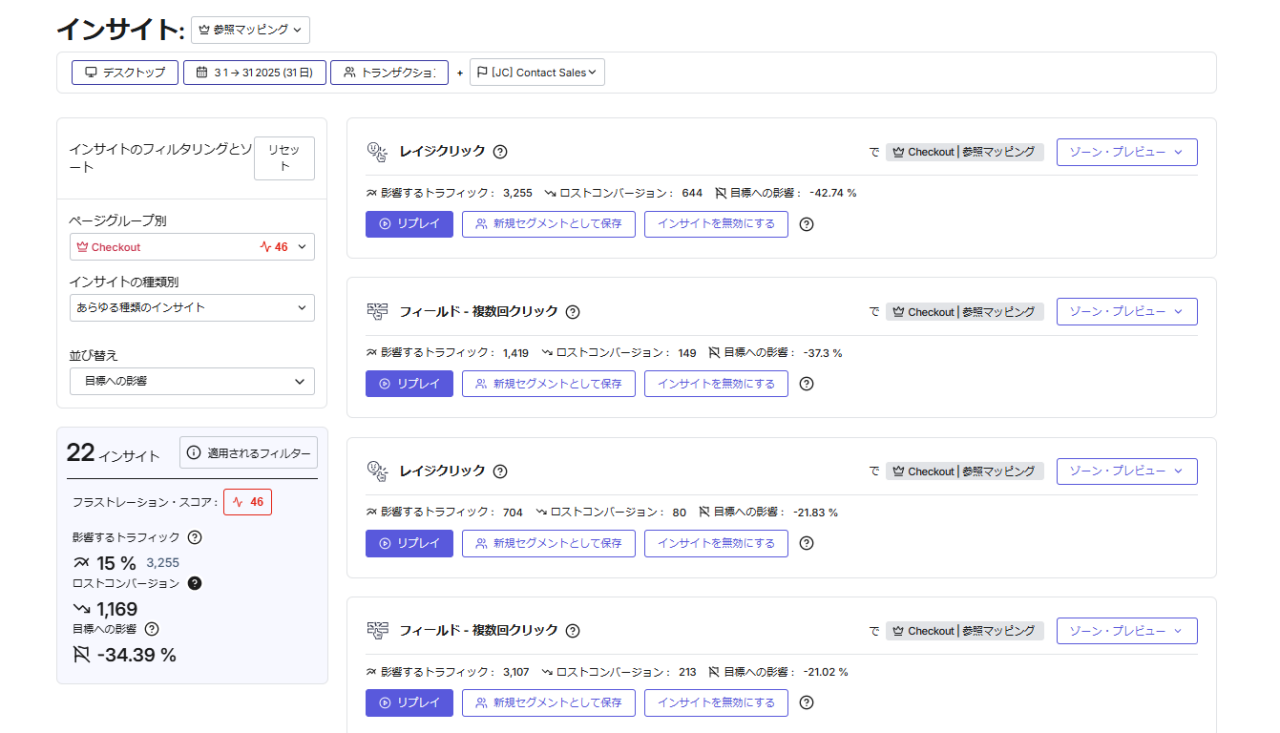
Task: Click black help icon beside ロストコンバージョン summary
Action: (x=195, y=583)
